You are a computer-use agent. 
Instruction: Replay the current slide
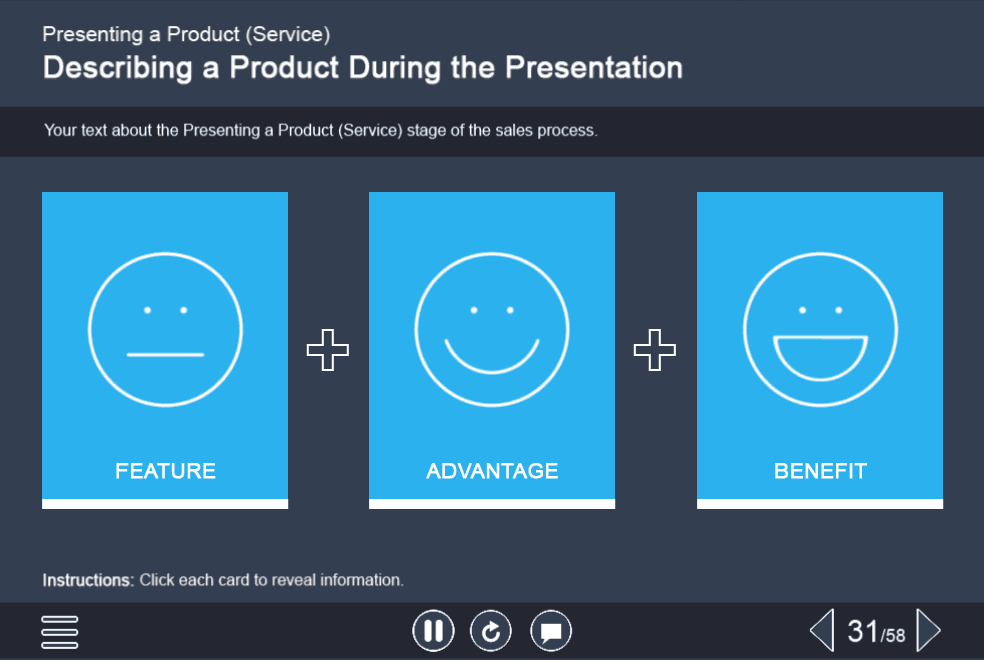(491, 631)
